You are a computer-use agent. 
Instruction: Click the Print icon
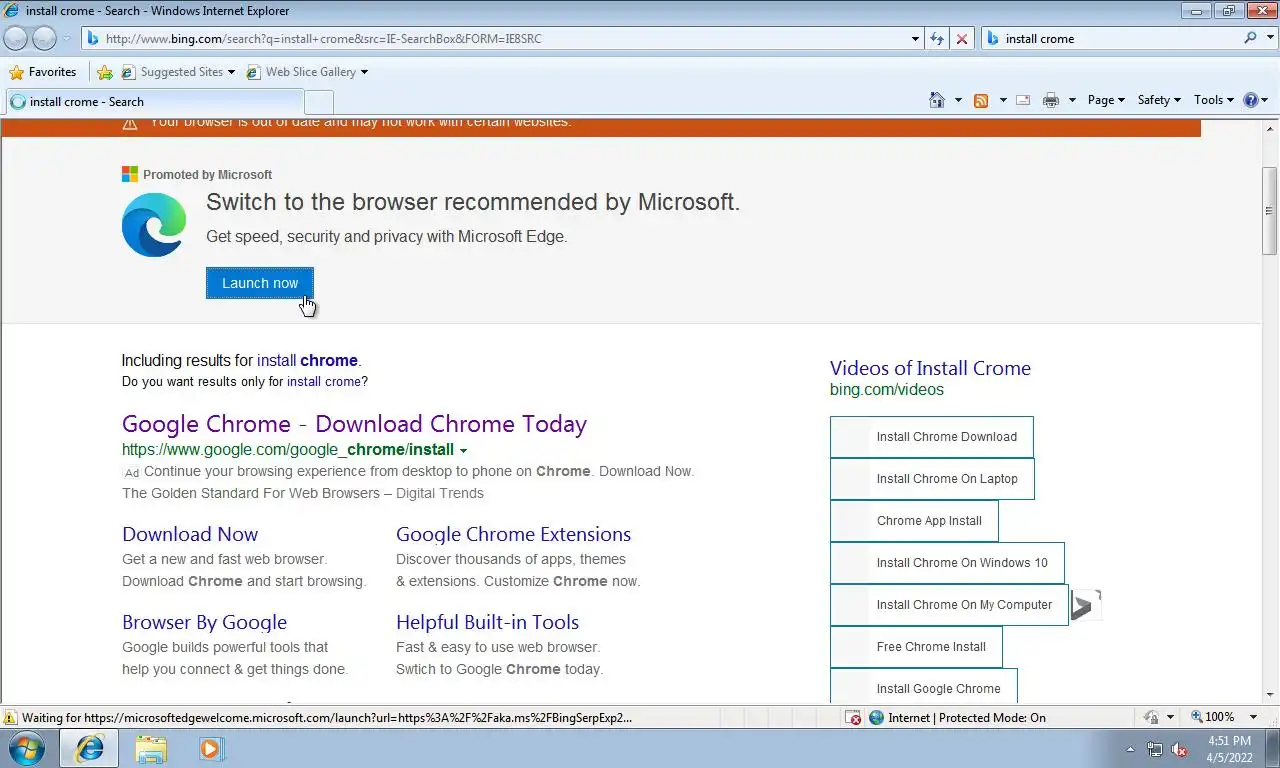(1050, 100)
